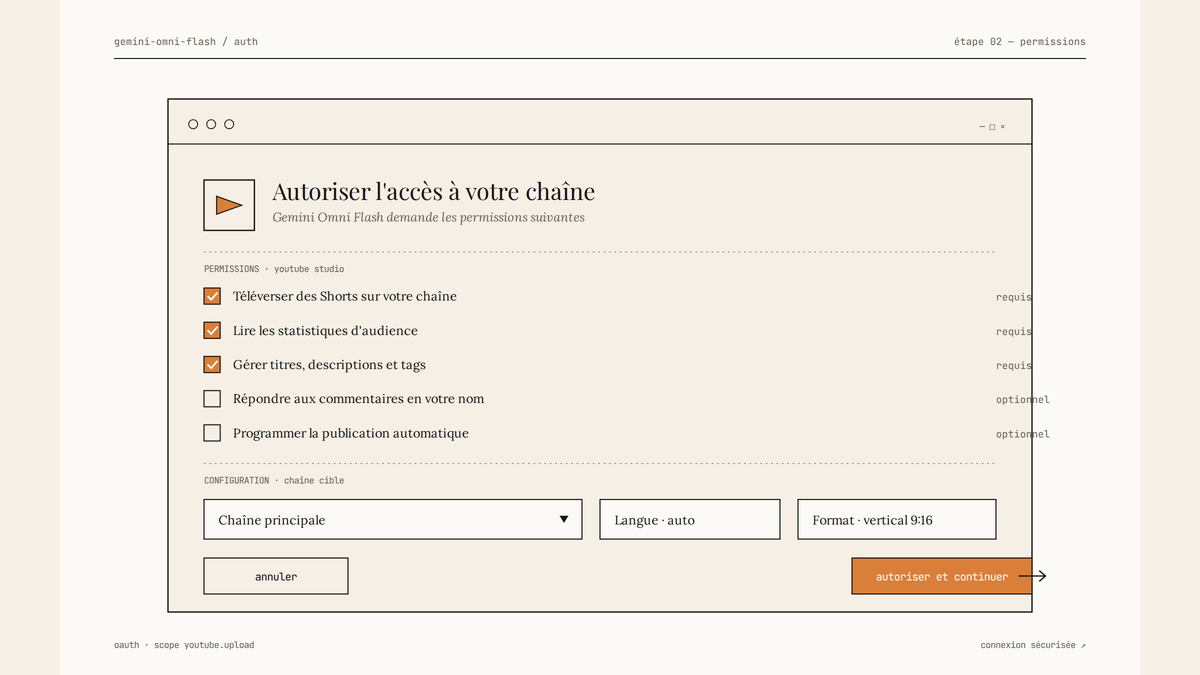Click the first circle in title bar
Viewport: 1200px width, 675px height.
[x=193, y=124]
